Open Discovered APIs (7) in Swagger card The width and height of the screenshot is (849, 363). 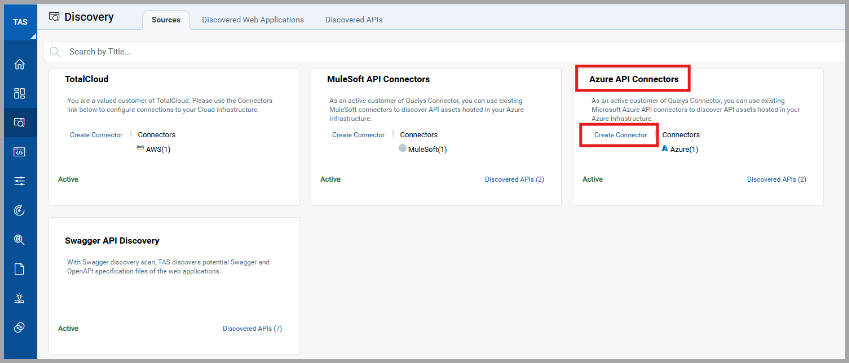252,328
